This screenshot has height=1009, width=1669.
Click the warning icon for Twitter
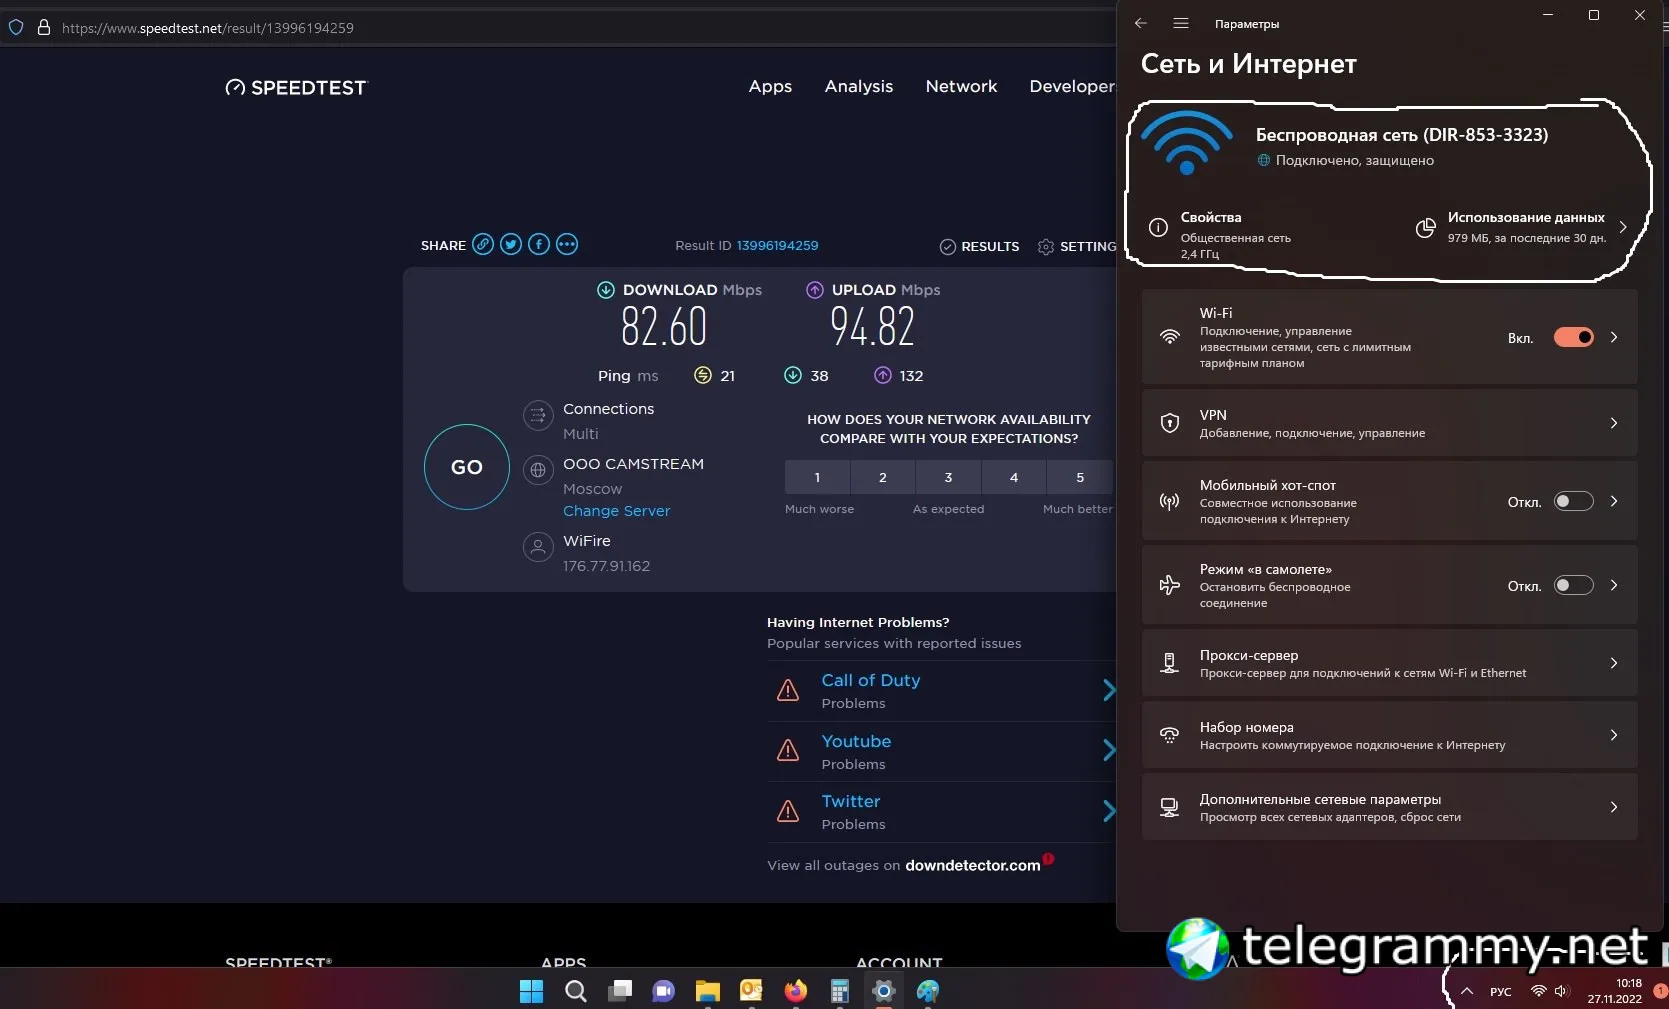[x=788, y=810]
